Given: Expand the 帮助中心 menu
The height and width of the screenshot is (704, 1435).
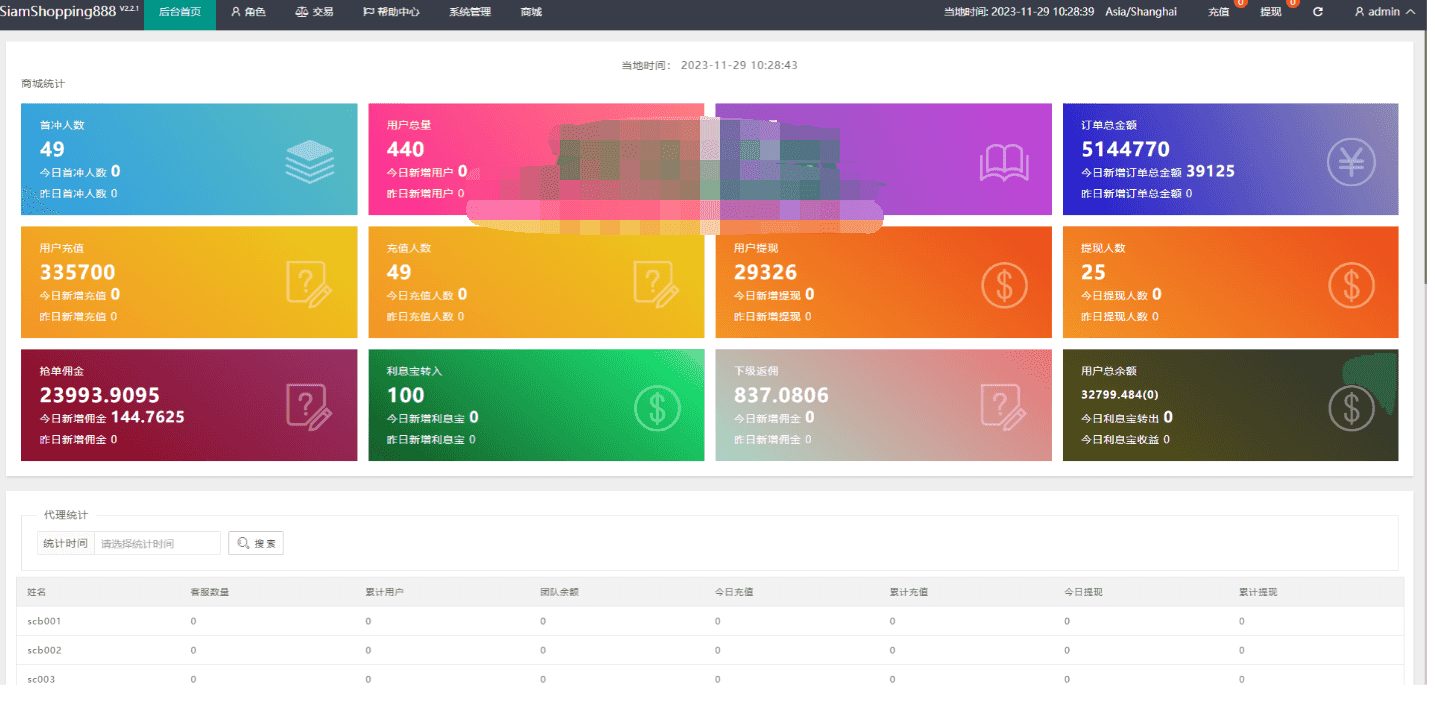Looking at the screenshot, I should [x=391, y=12].
